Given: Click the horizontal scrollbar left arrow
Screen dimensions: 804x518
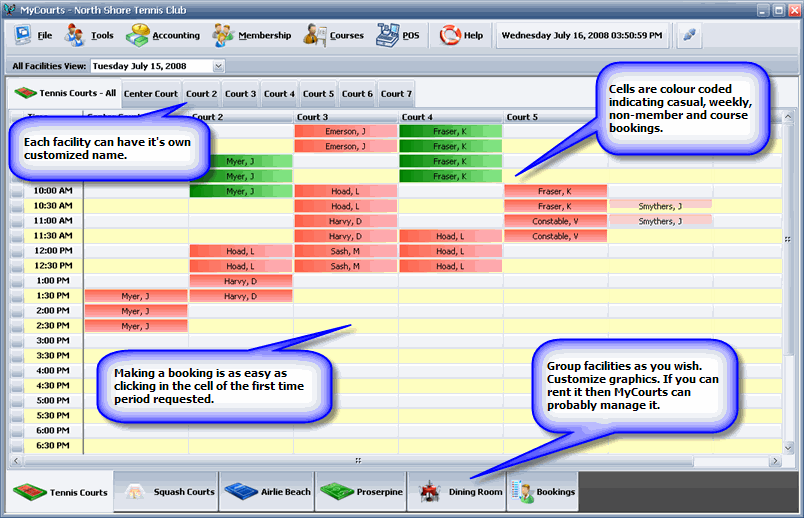Looking at the screenshot, I should point(16,461).
